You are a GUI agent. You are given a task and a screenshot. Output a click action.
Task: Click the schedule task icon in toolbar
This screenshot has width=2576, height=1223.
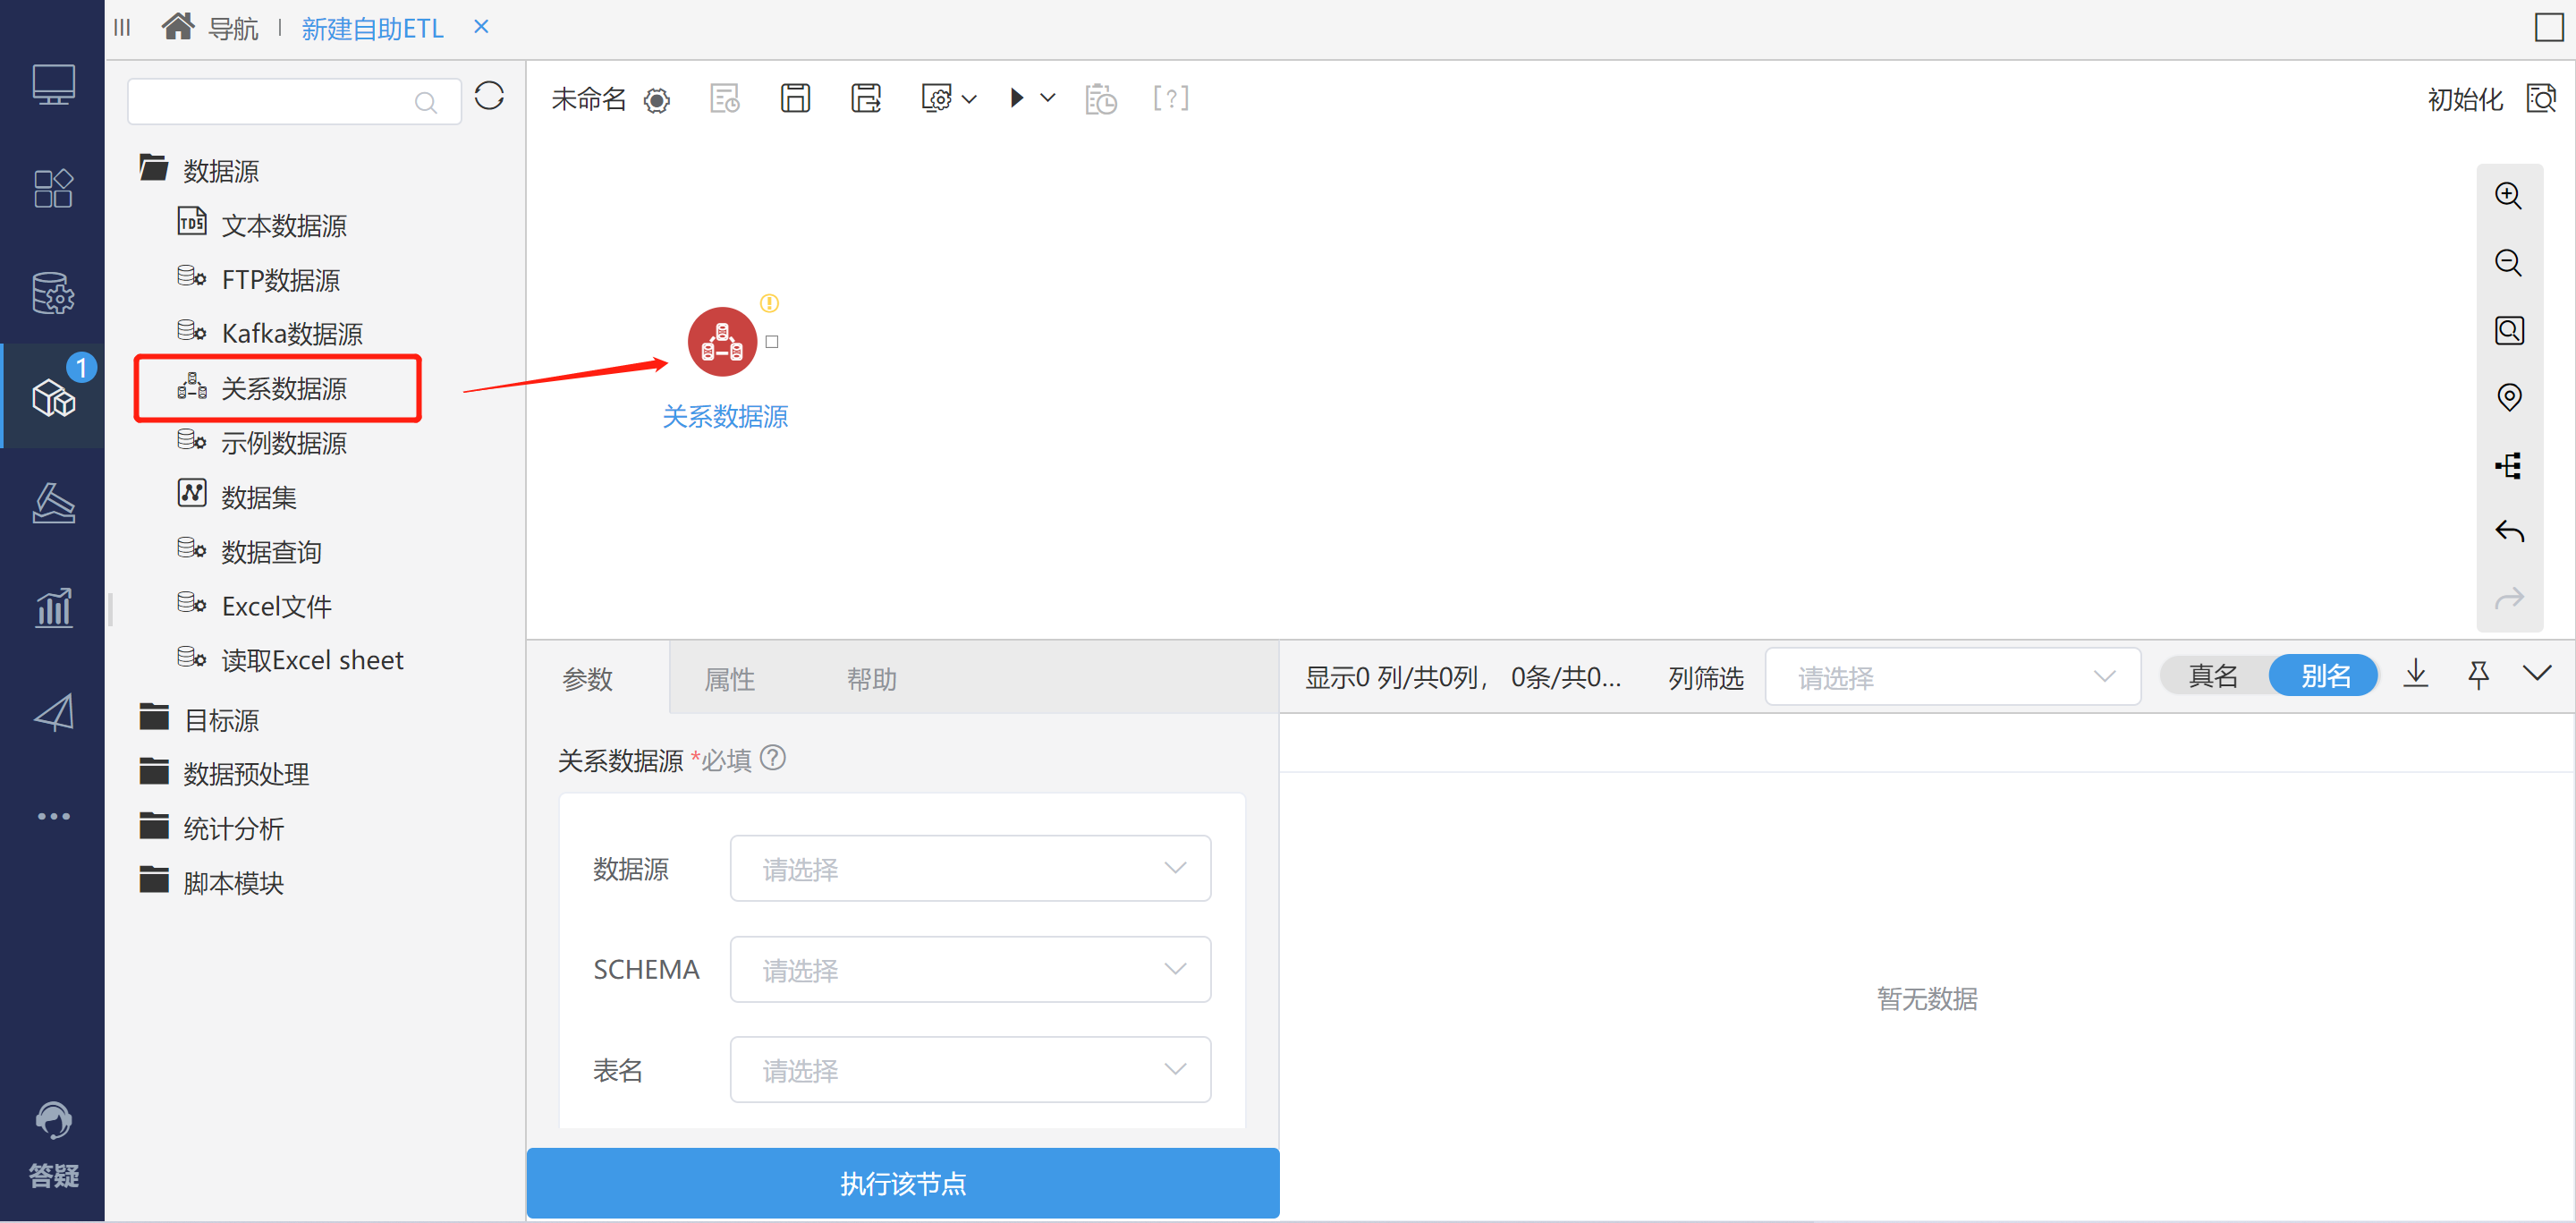click(1100, 98)
